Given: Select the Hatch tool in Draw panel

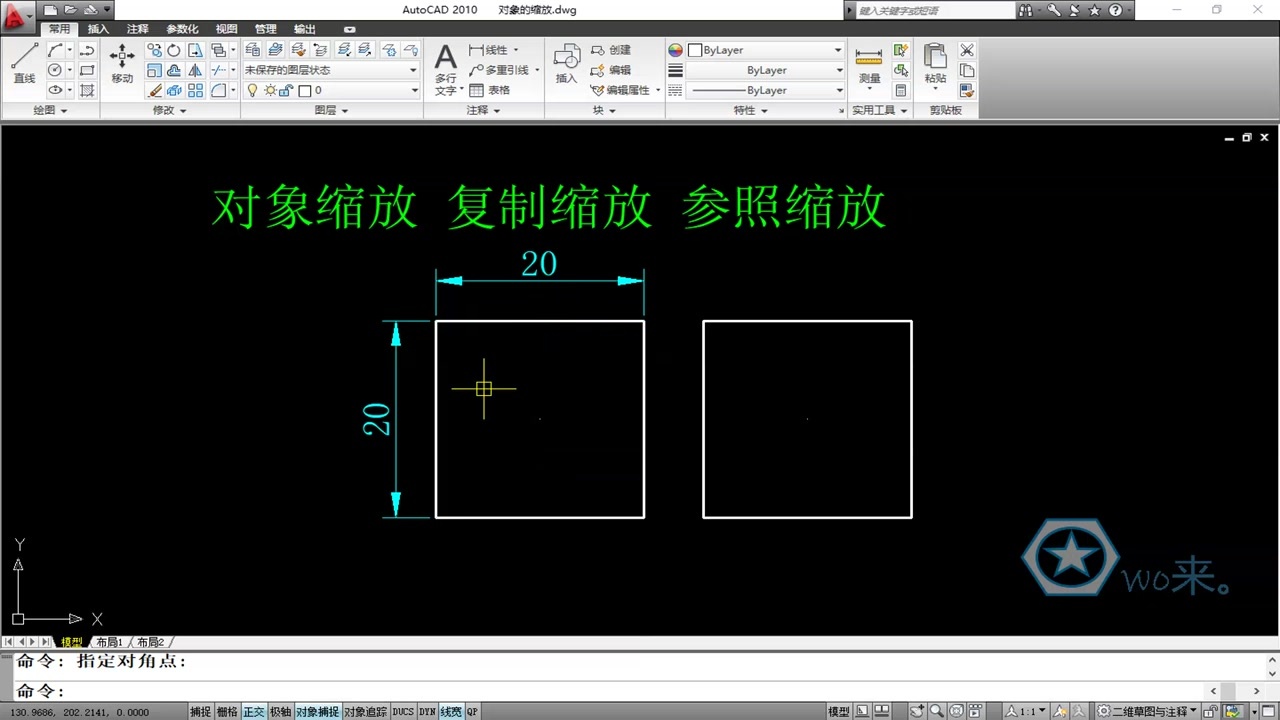Looking at the screenshot, I should click(x=87, y=90).
